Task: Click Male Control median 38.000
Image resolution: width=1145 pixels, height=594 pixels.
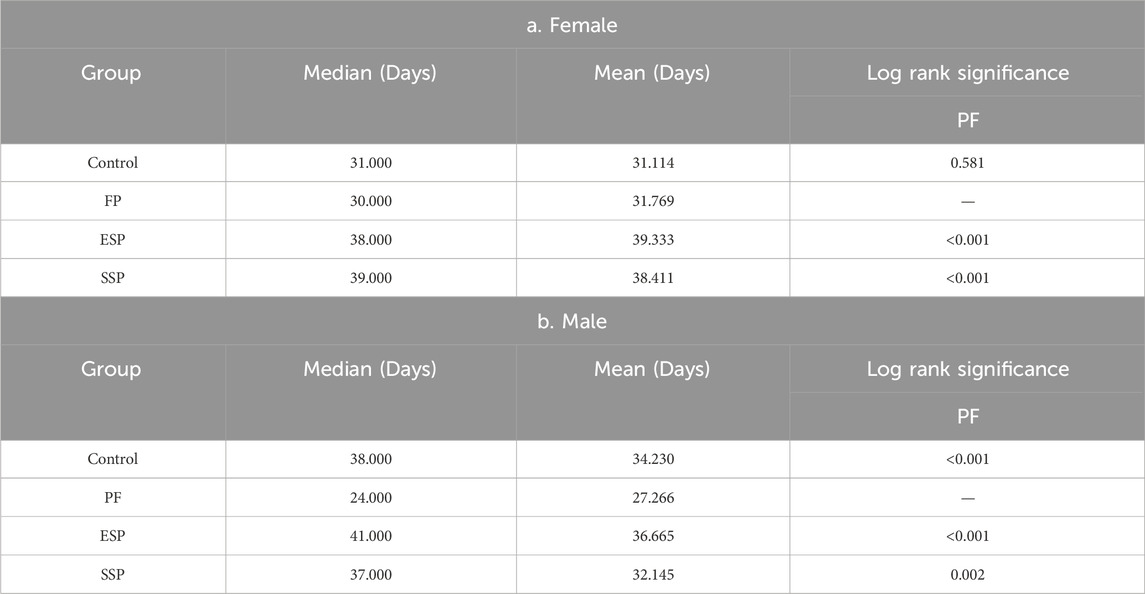Action: (x=371, y=459)
